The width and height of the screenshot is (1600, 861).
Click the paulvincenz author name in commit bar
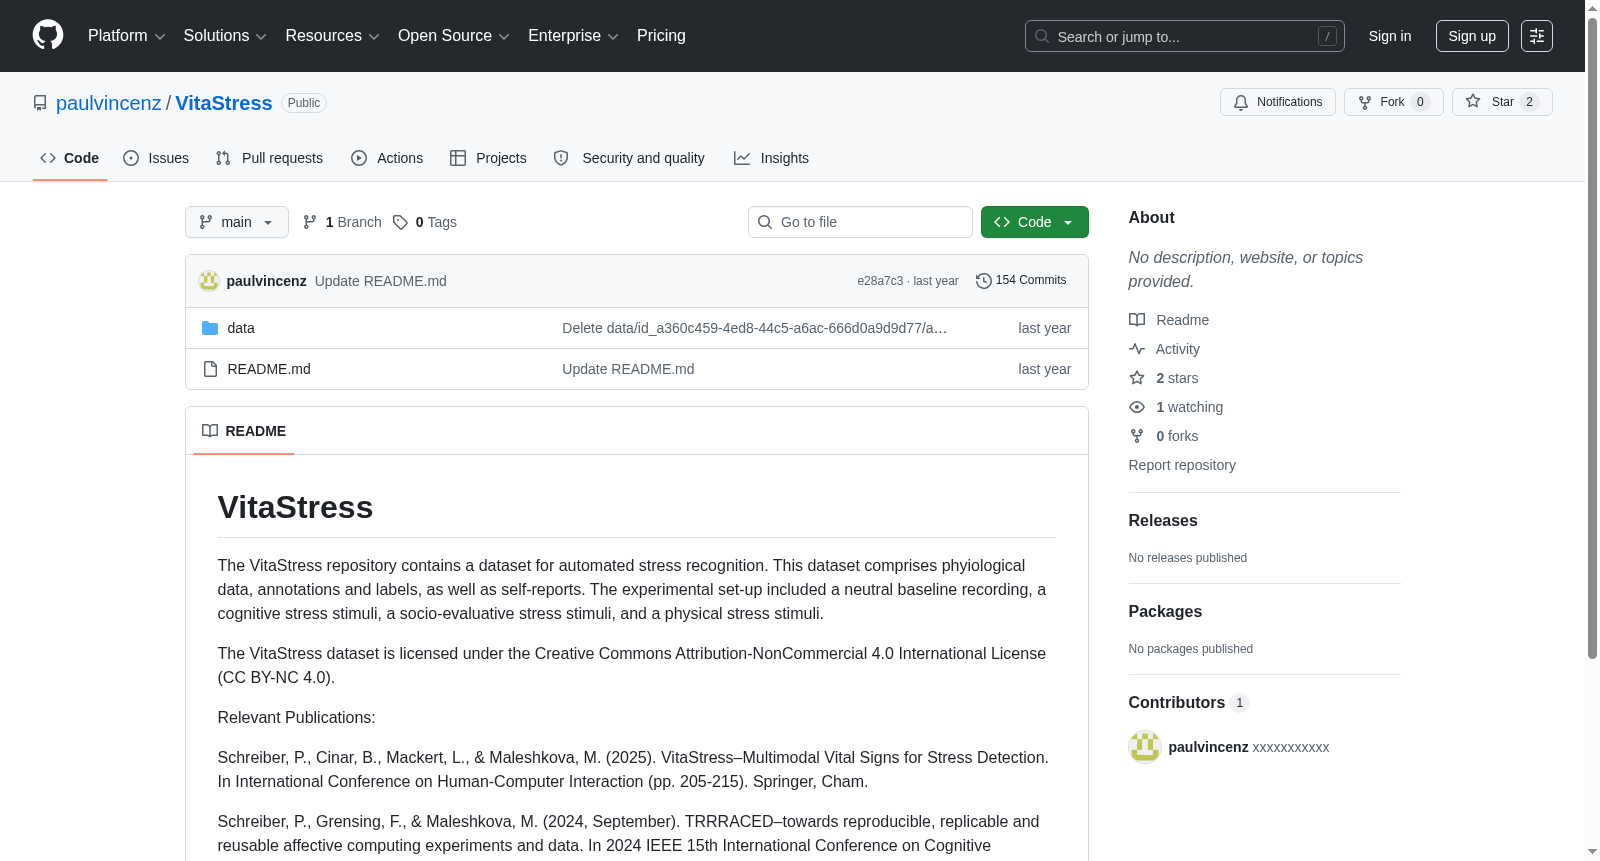tap(267, 281)
